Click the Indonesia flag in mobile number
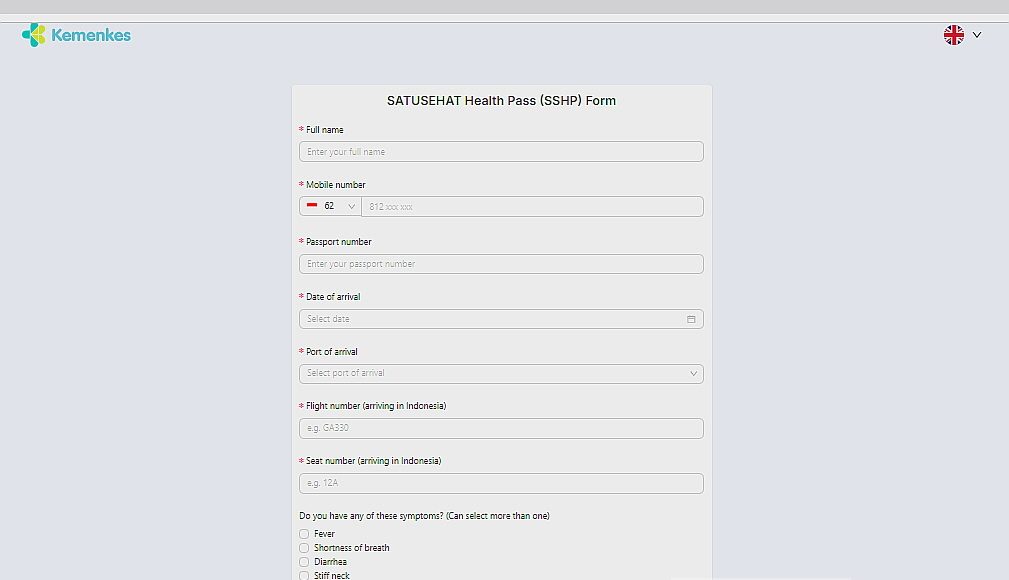The width and height of the screenshot is (1009, 580). tap(312, 205)
